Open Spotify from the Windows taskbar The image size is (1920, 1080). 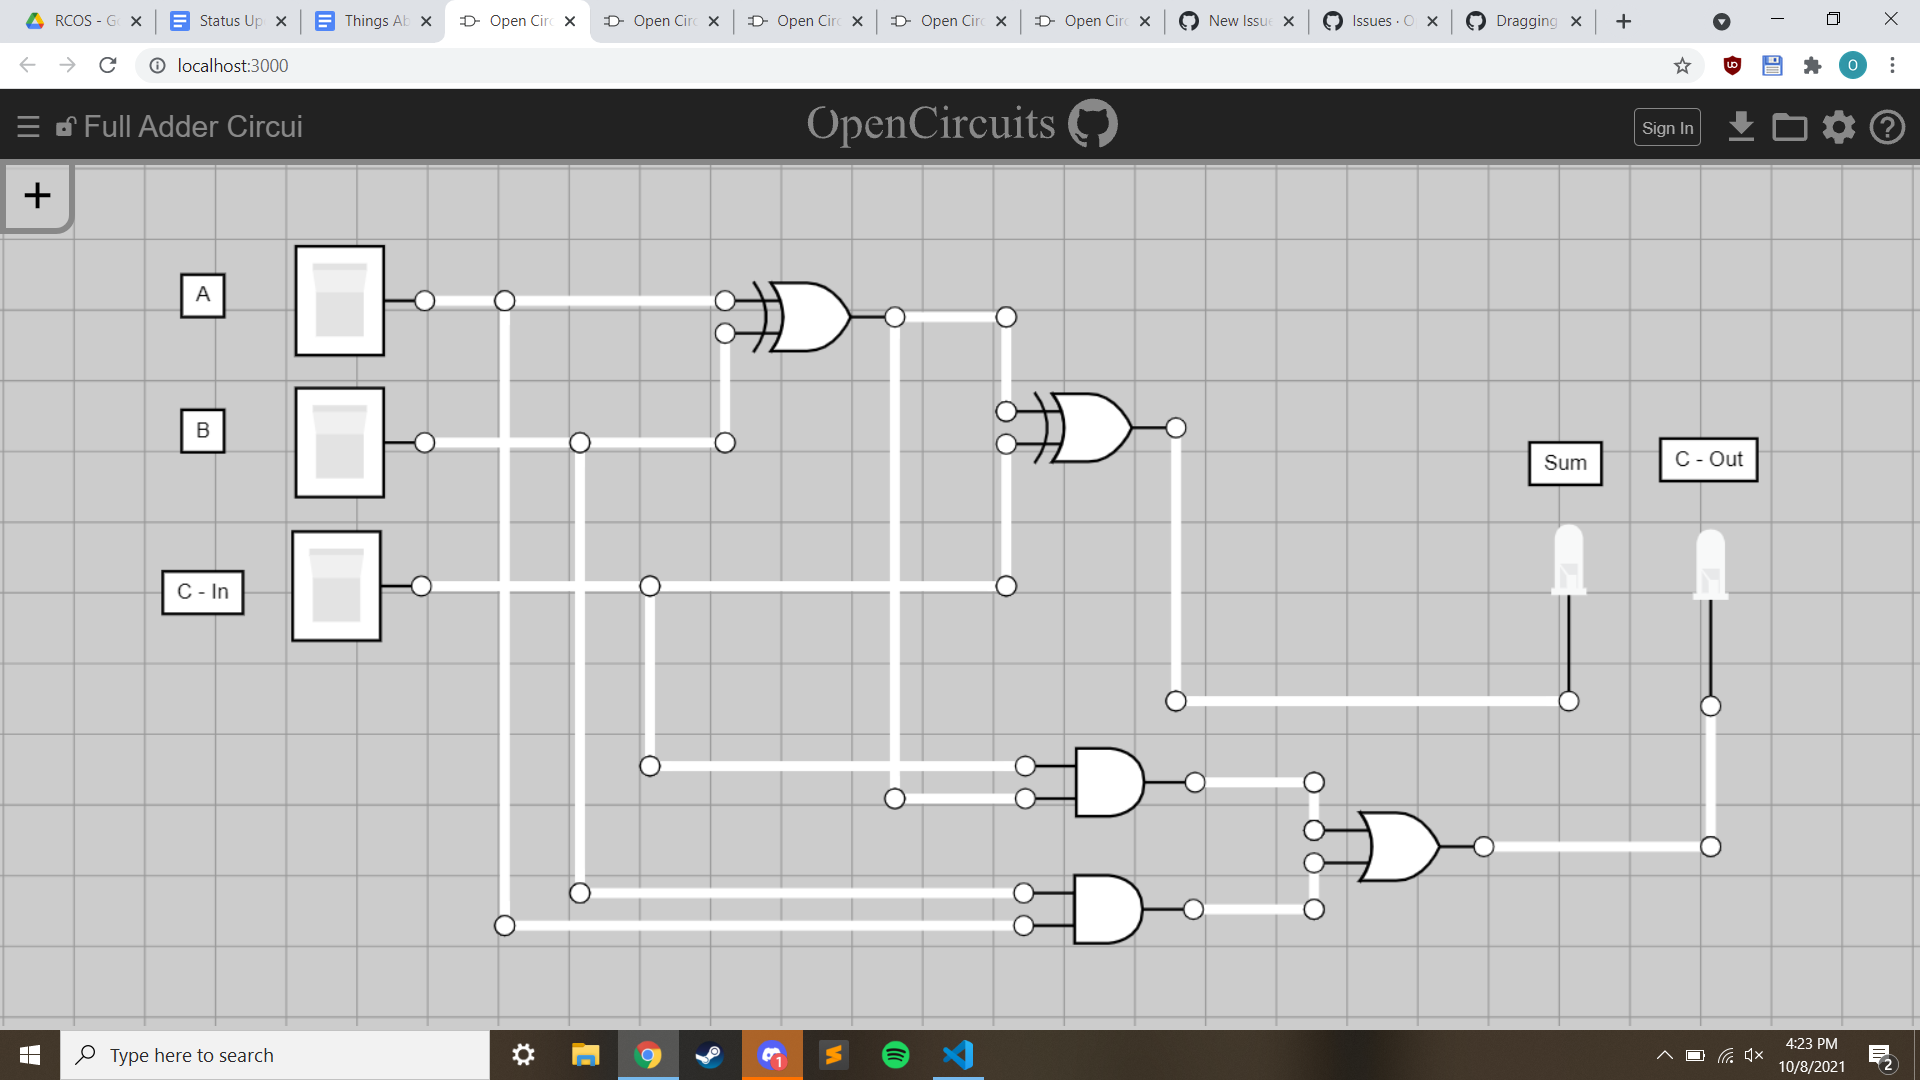click(896, 1055)
